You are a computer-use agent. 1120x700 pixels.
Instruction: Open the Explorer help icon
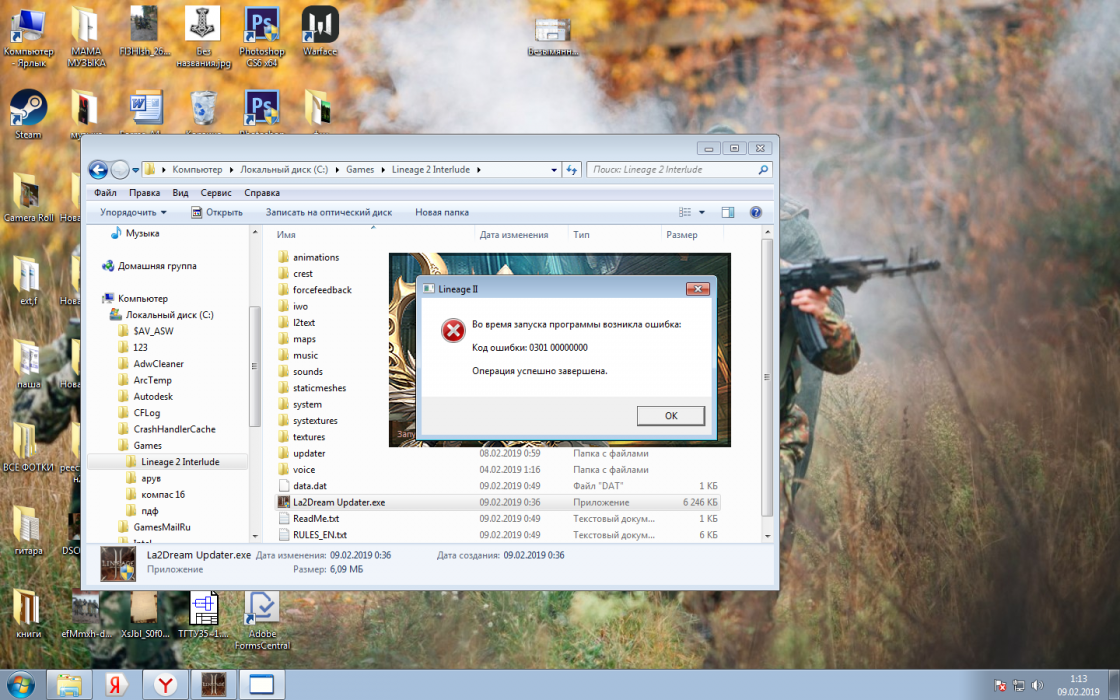(756, 212)
